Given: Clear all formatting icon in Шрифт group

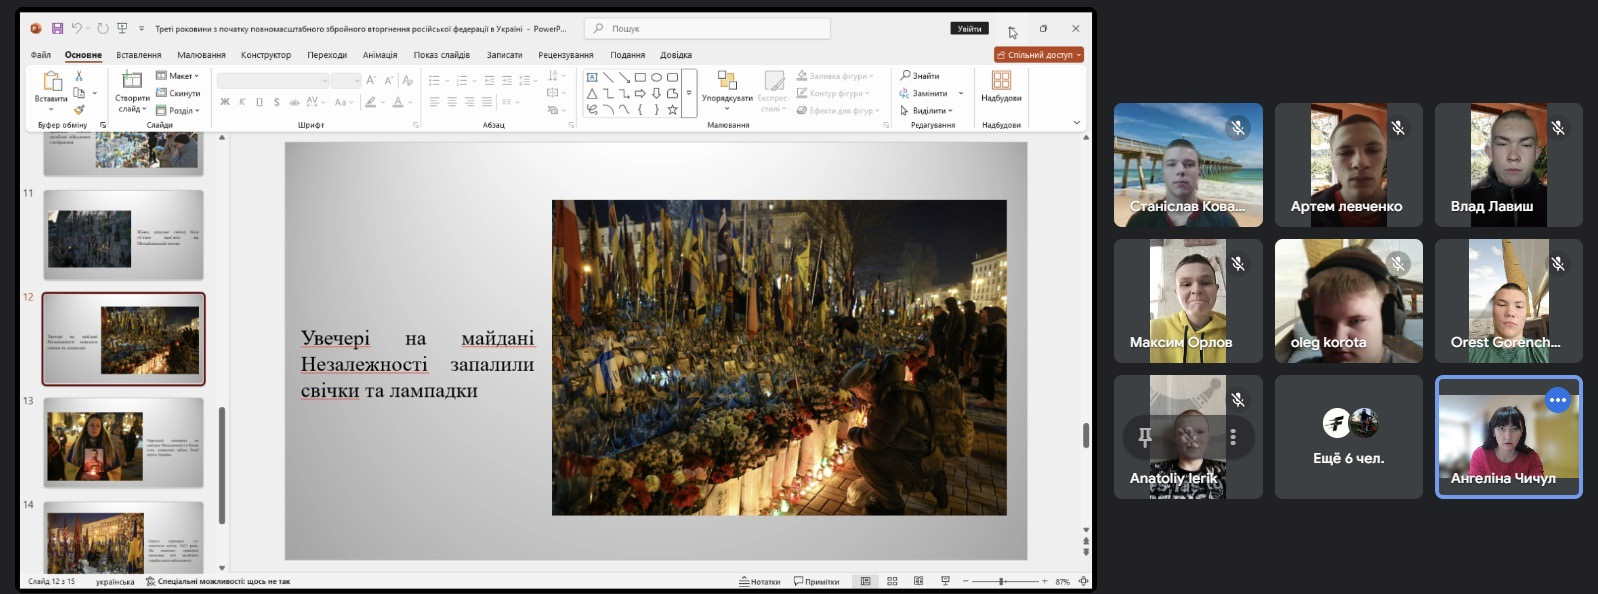Looking at the screenshot, I should tap(407, 80).
